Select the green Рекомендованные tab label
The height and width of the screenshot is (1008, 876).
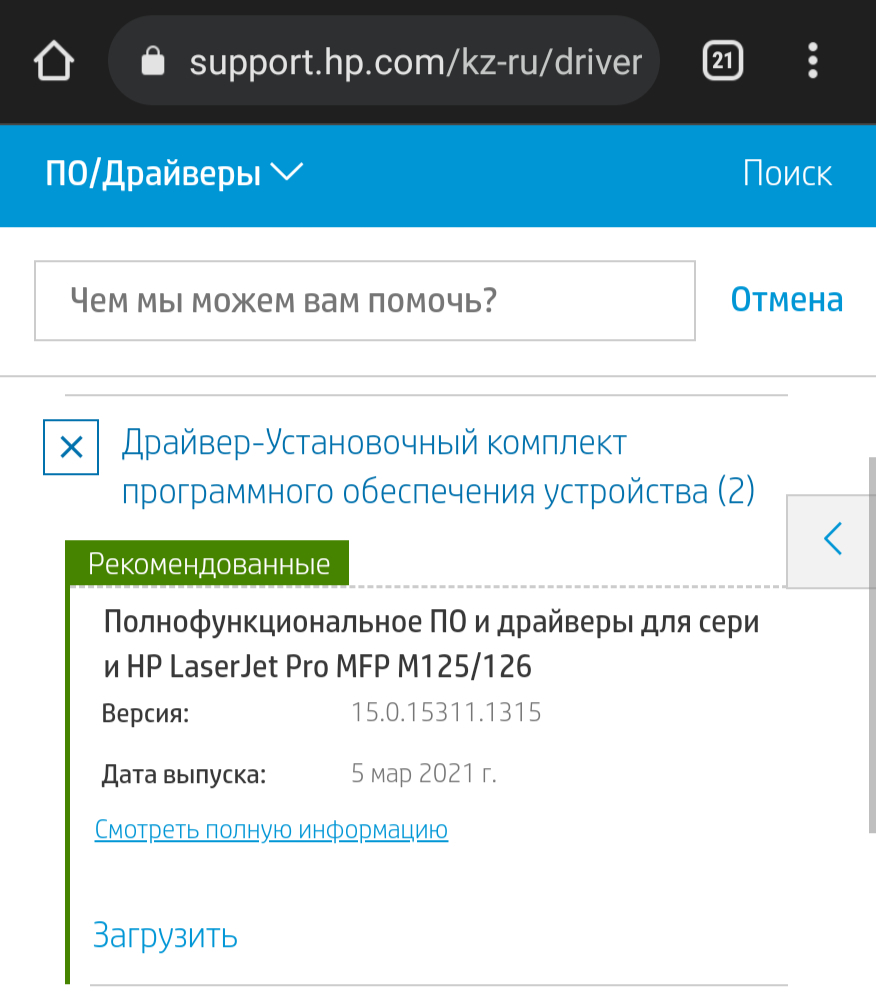(208, 563)
